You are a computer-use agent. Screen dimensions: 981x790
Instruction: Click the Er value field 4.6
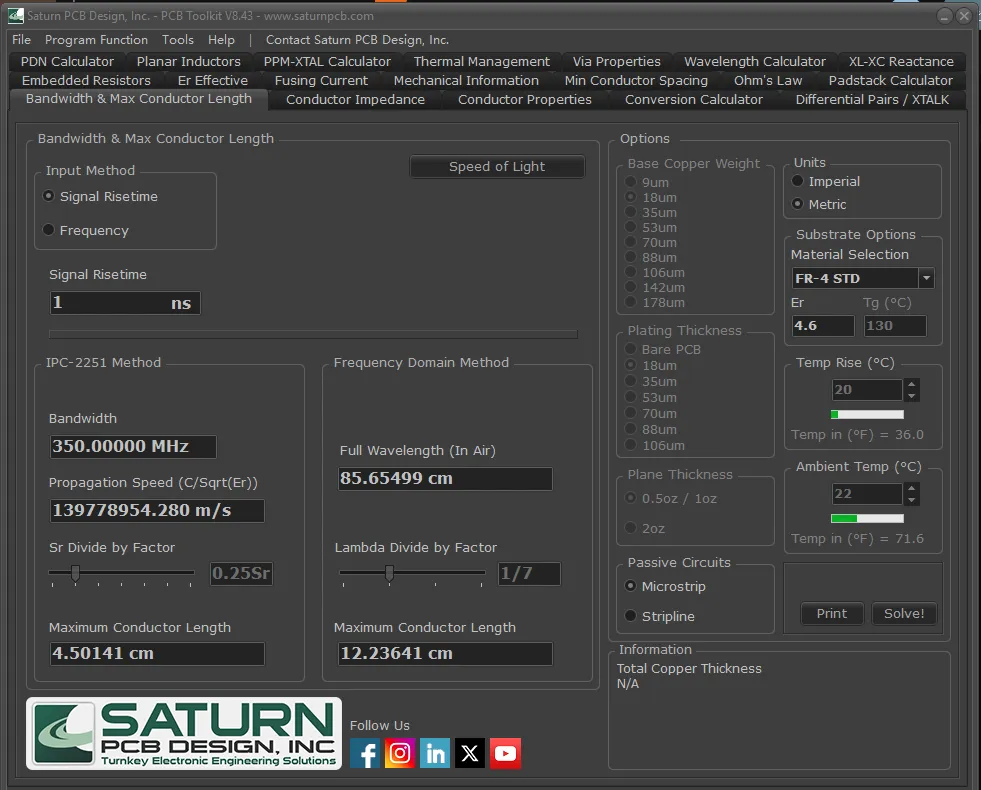click(822, 326)
